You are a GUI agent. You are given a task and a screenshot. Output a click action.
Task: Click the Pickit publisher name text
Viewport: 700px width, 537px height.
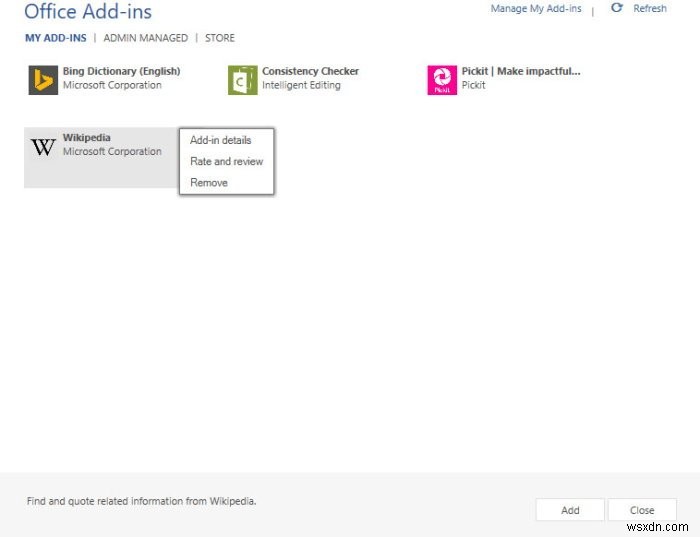[473, 85]
